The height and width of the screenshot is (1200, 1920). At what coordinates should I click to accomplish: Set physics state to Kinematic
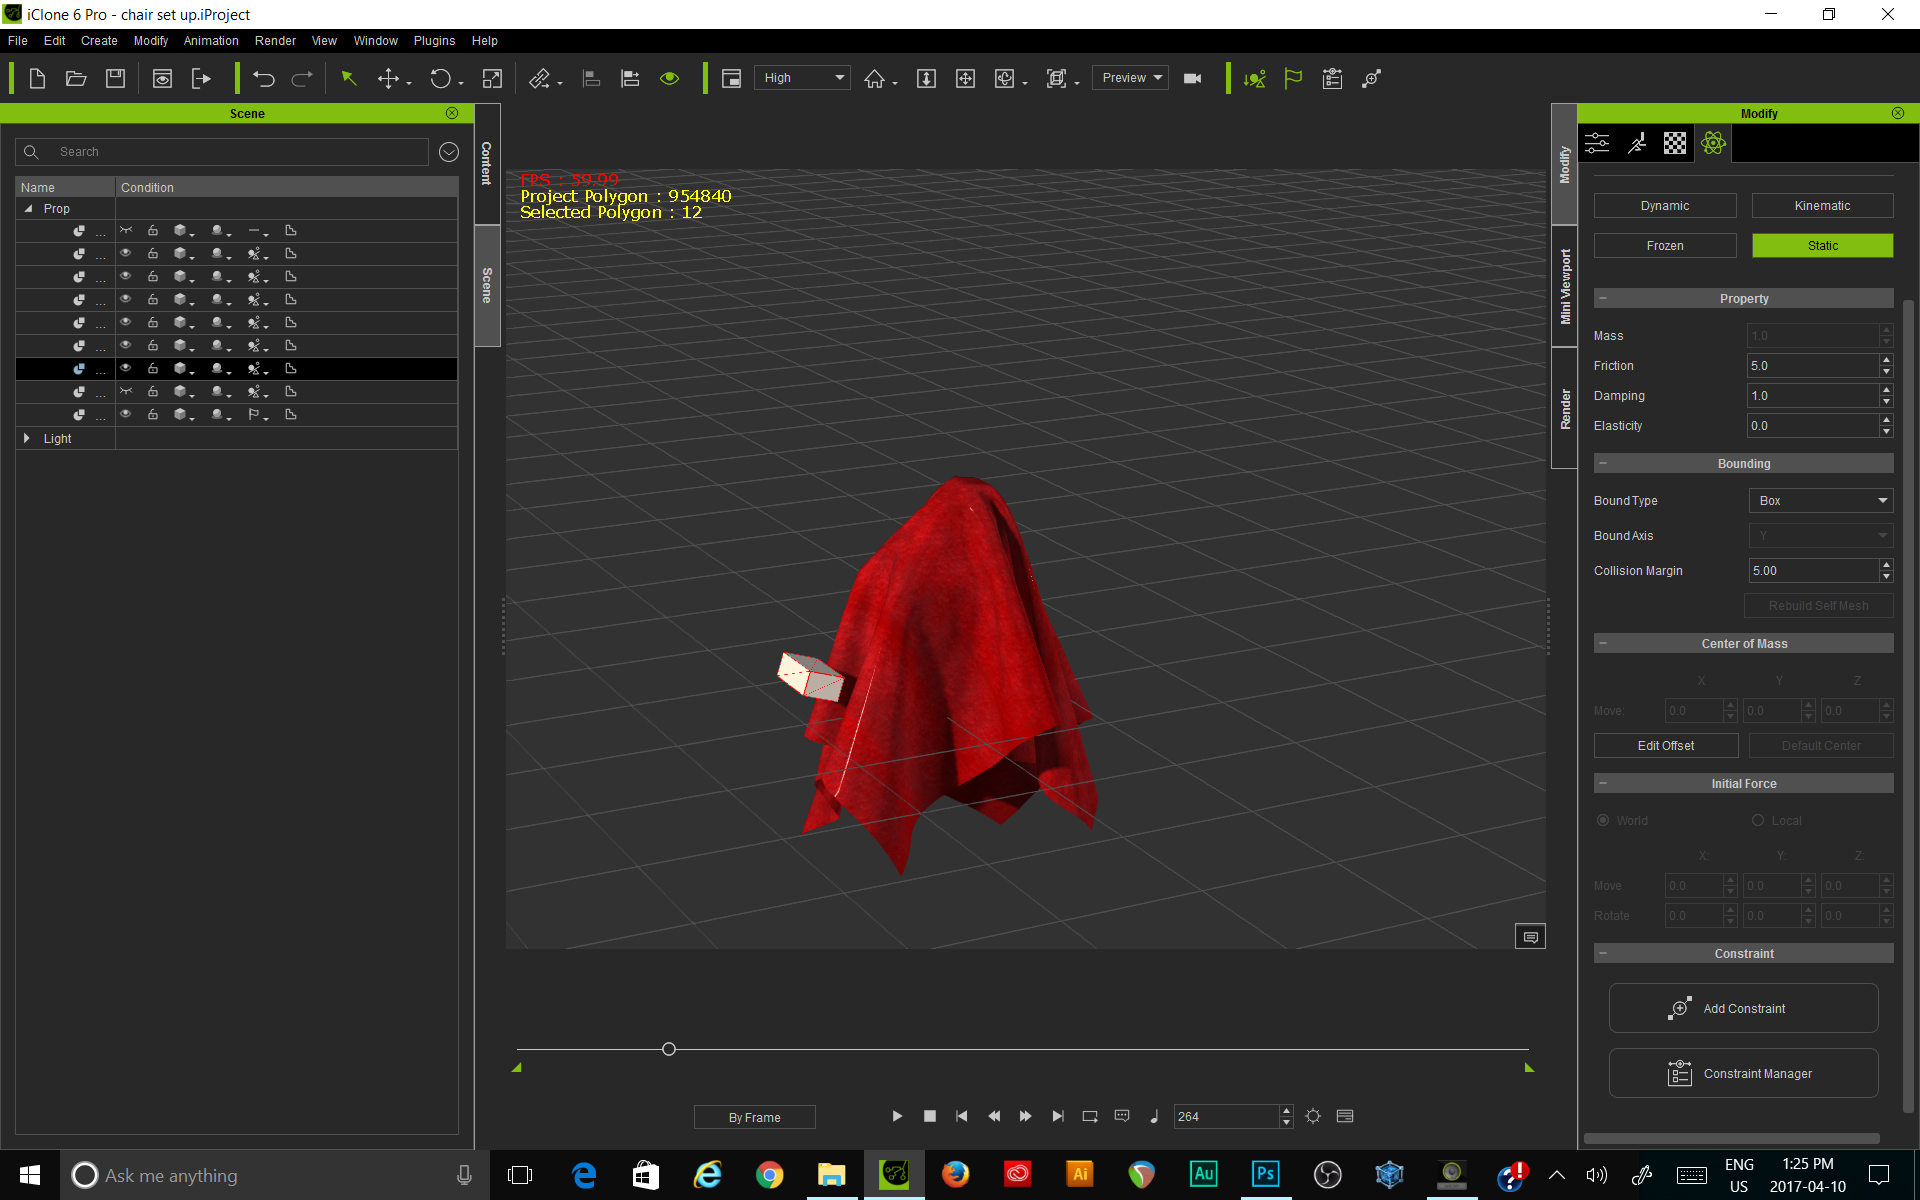point(1822,205)
